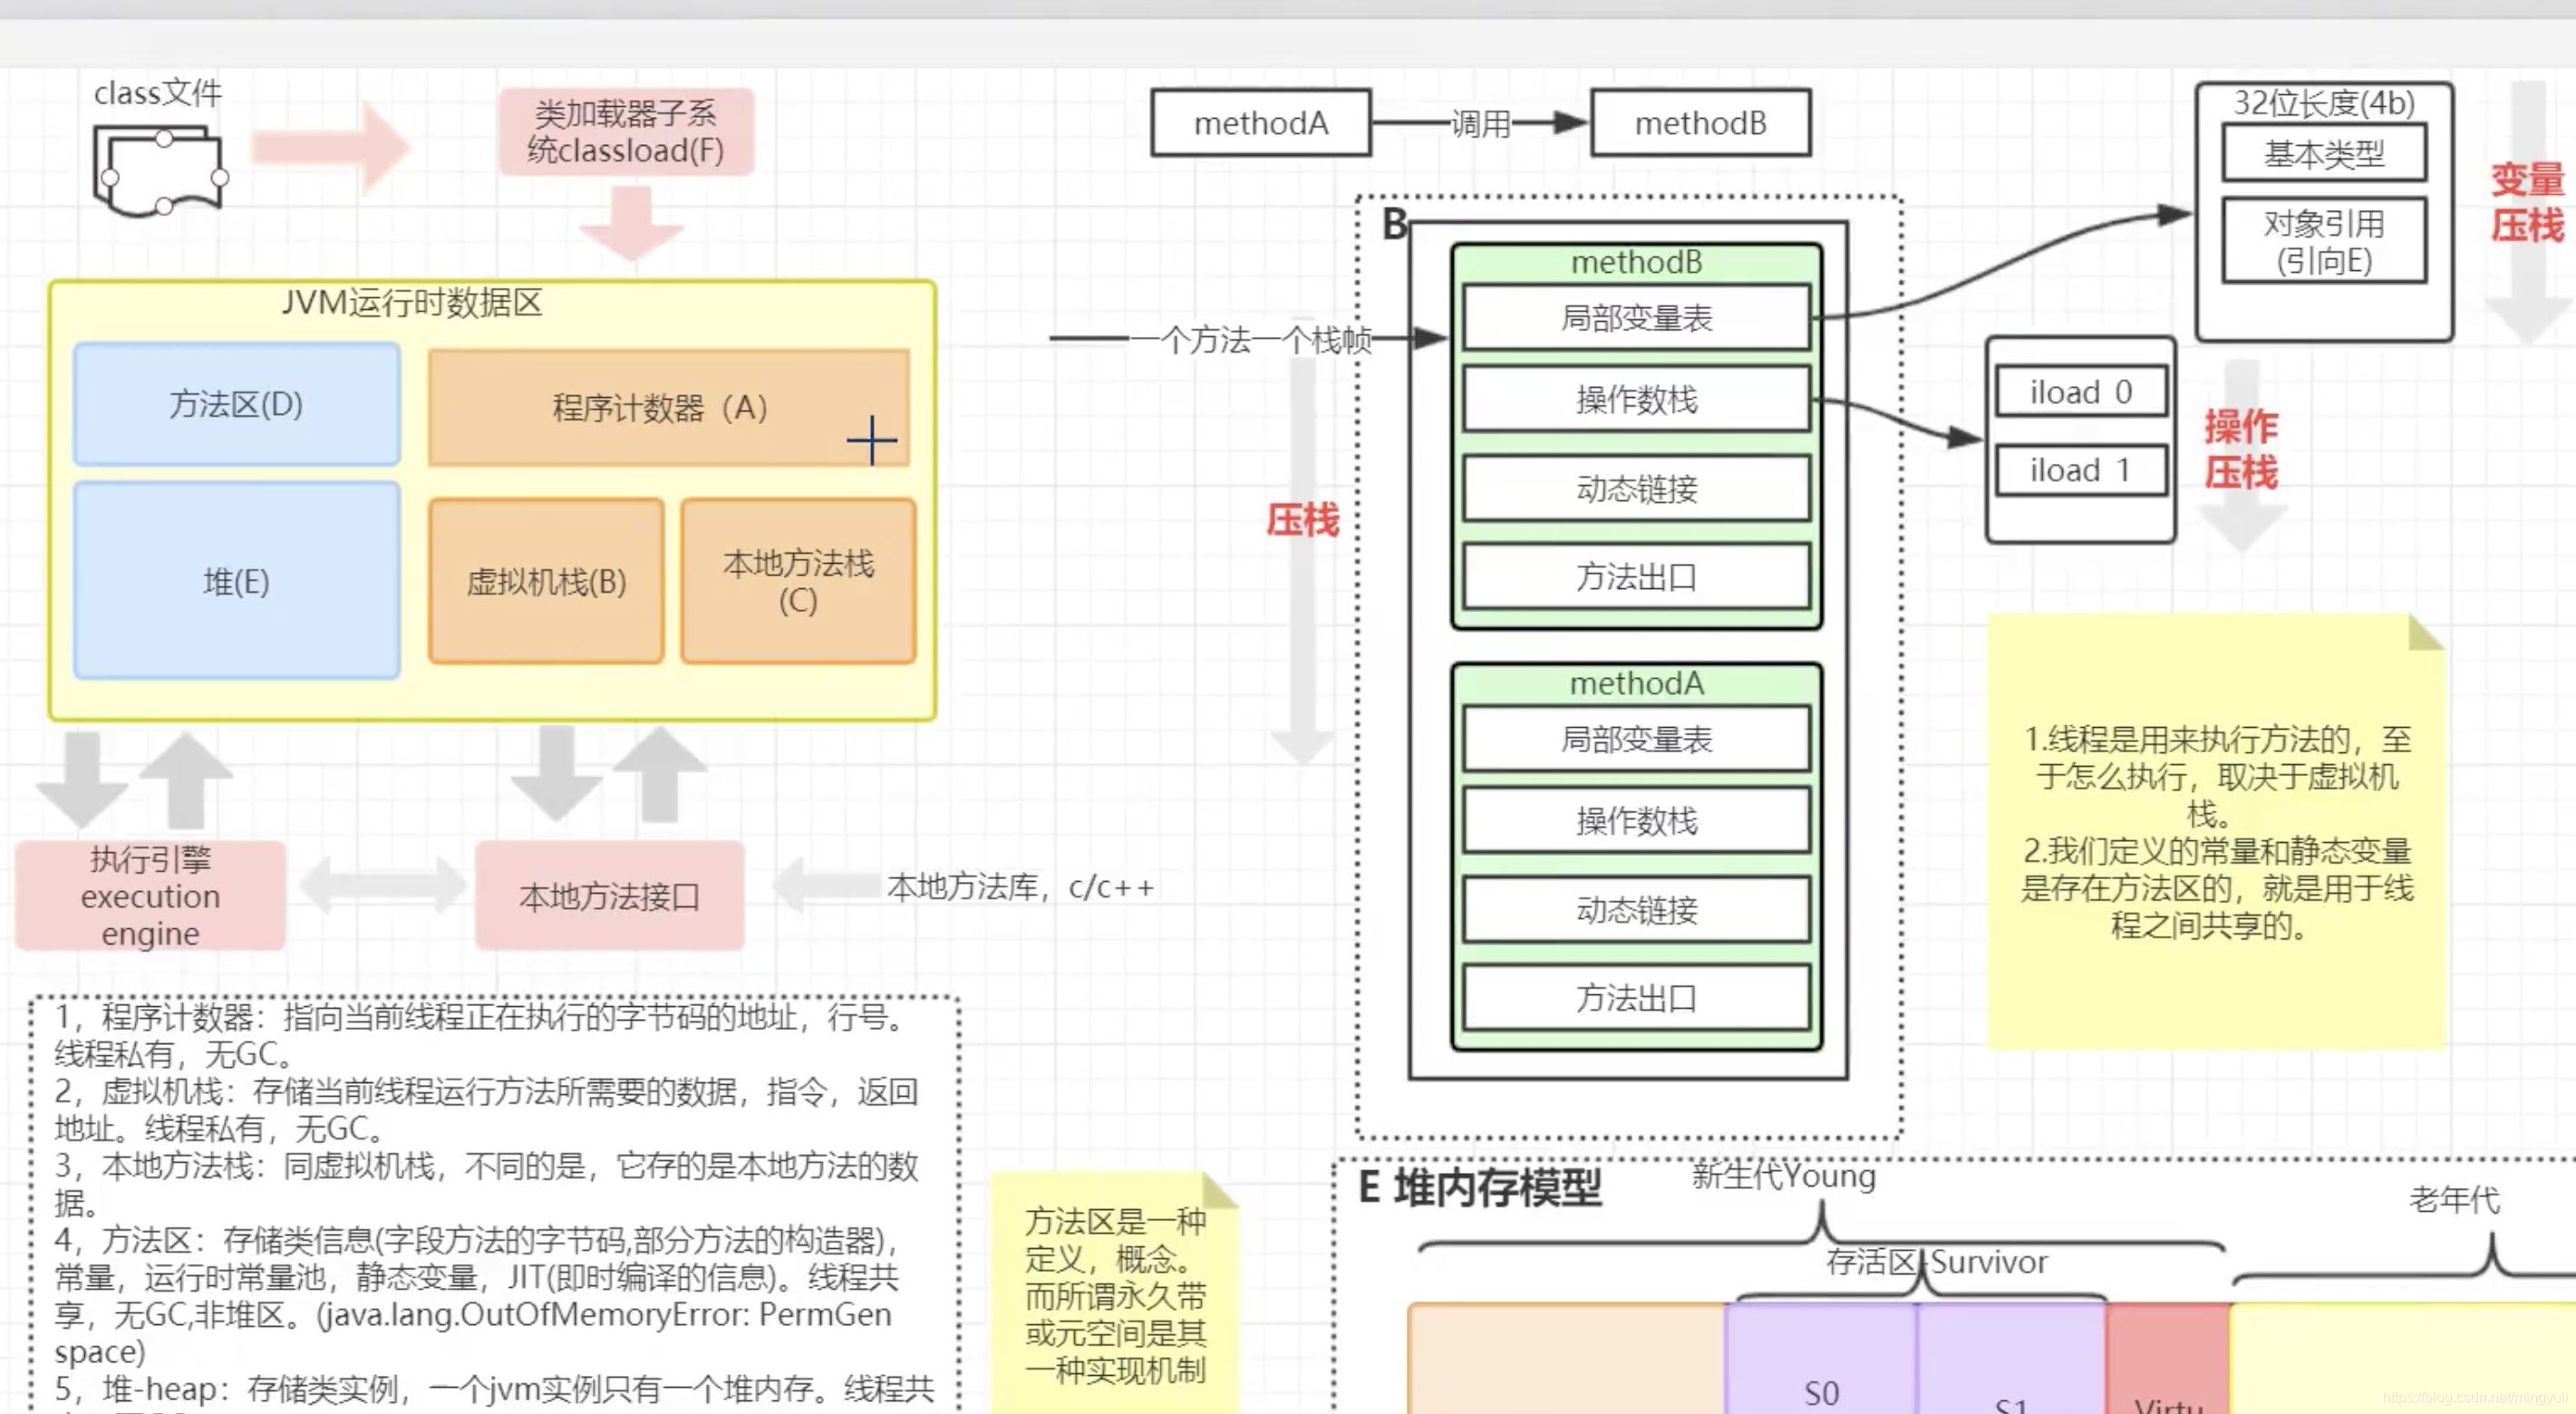Click the pink down arrow under classload box
Viewport: 2576px width, 1414px height.
(631, 224)
